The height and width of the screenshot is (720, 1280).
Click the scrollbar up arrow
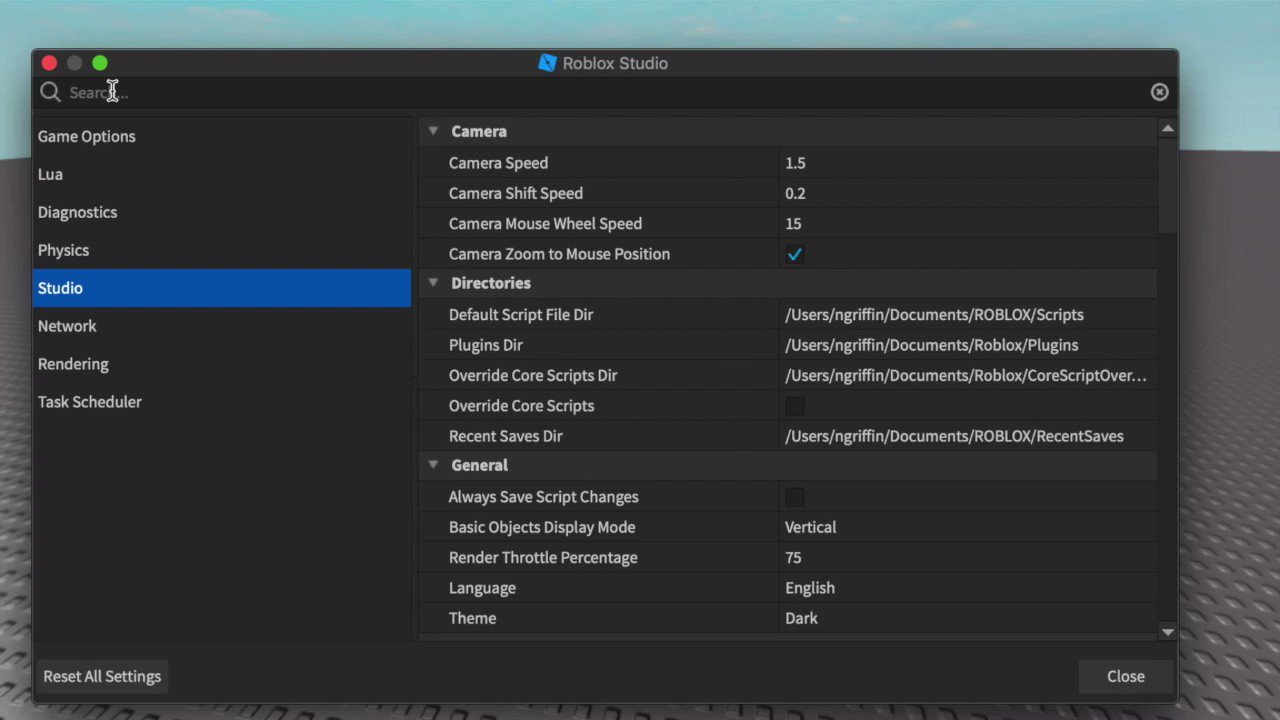pyautogui.click(x=1167, y=129)
